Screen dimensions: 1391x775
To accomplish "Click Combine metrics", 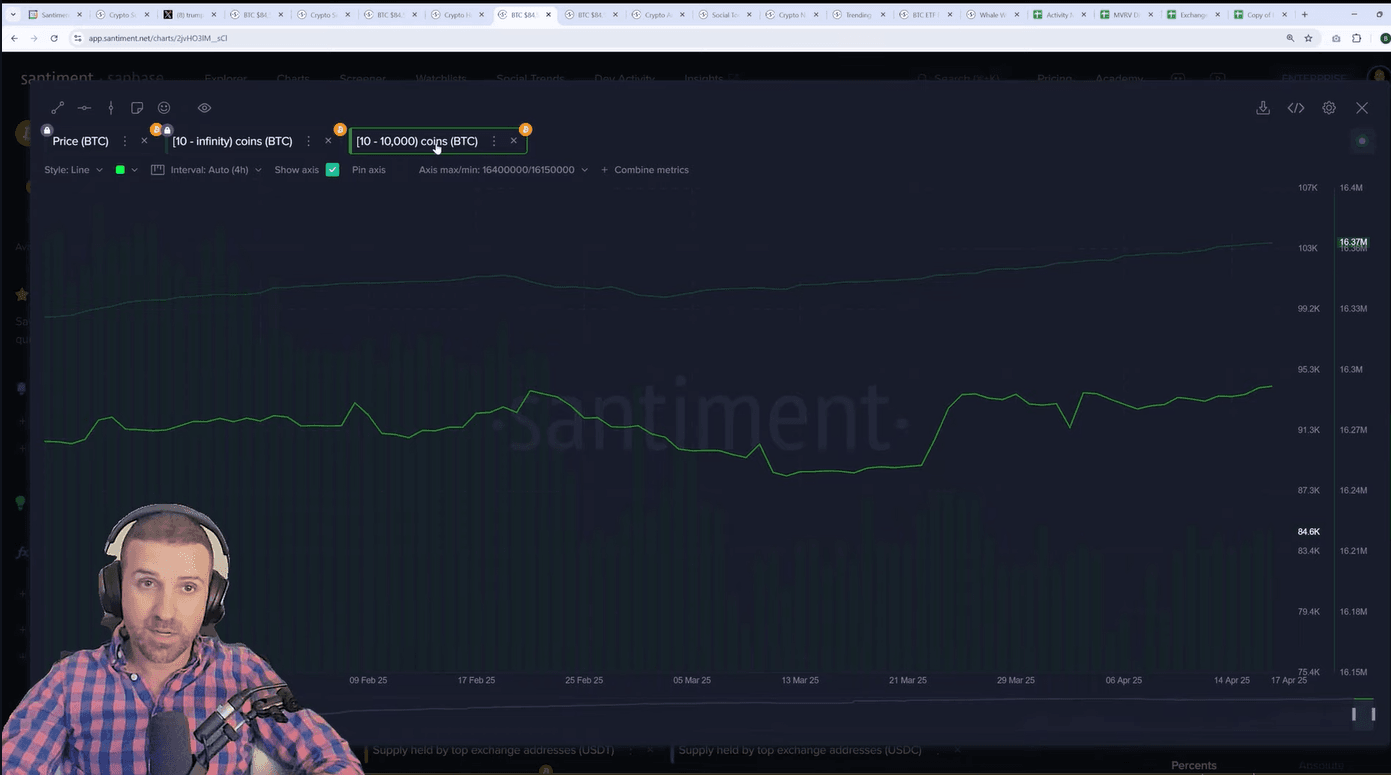I will click(645, 170).
